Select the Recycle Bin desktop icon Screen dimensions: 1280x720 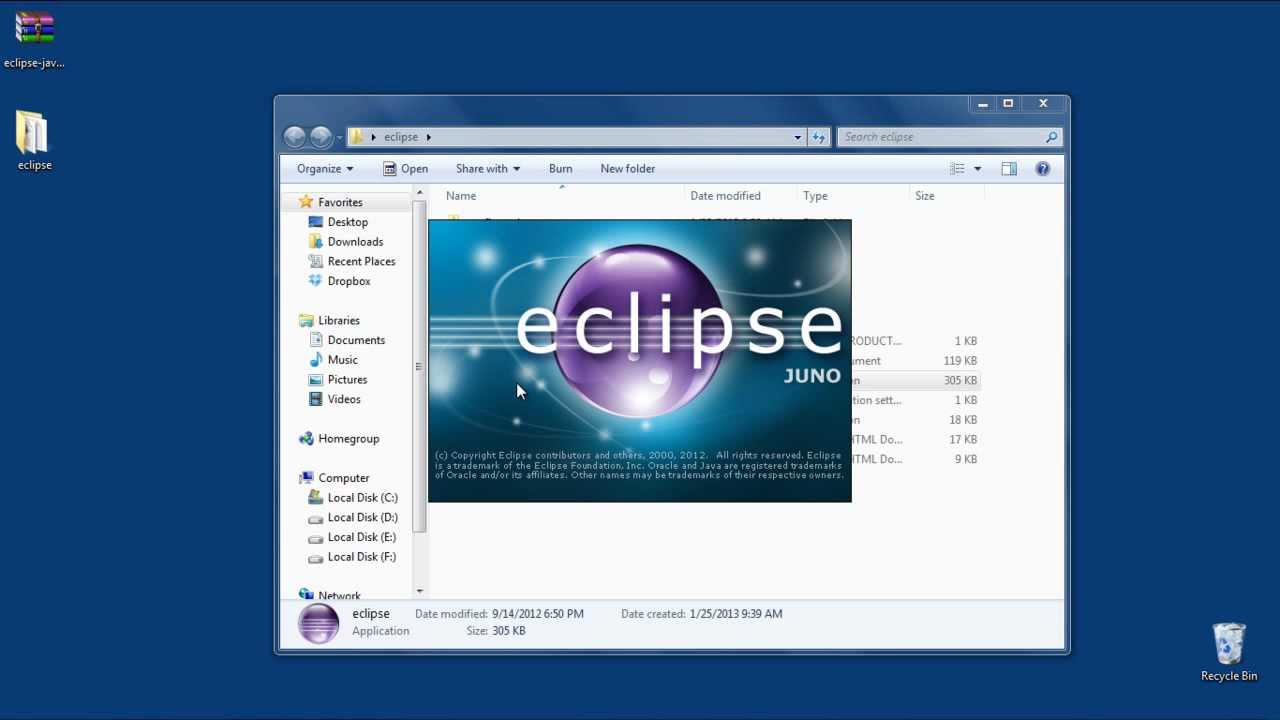tap(1229, 653)
